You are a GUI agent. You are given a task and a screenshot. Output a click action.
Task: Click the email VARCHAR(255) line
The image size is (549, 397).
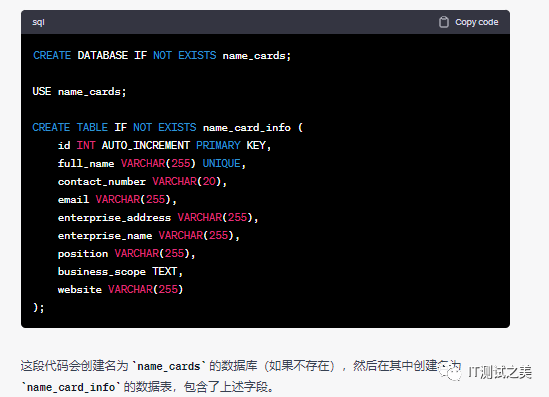coord(117,200)
